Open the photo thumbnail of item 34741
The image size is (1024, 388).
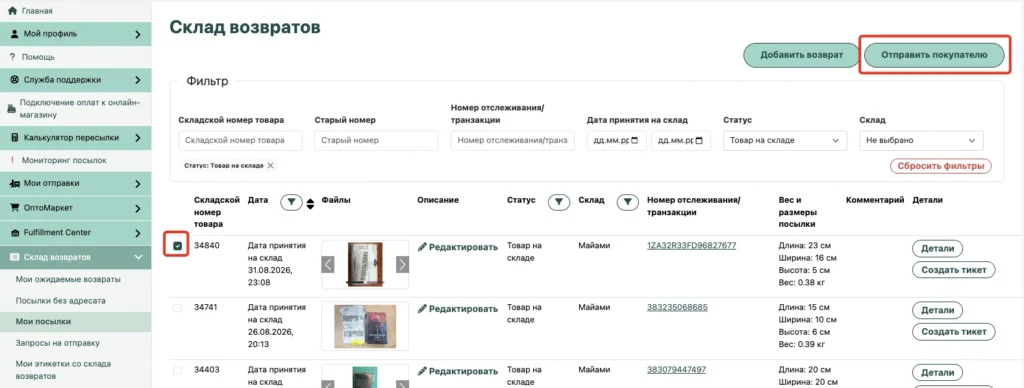coord(365,326)
